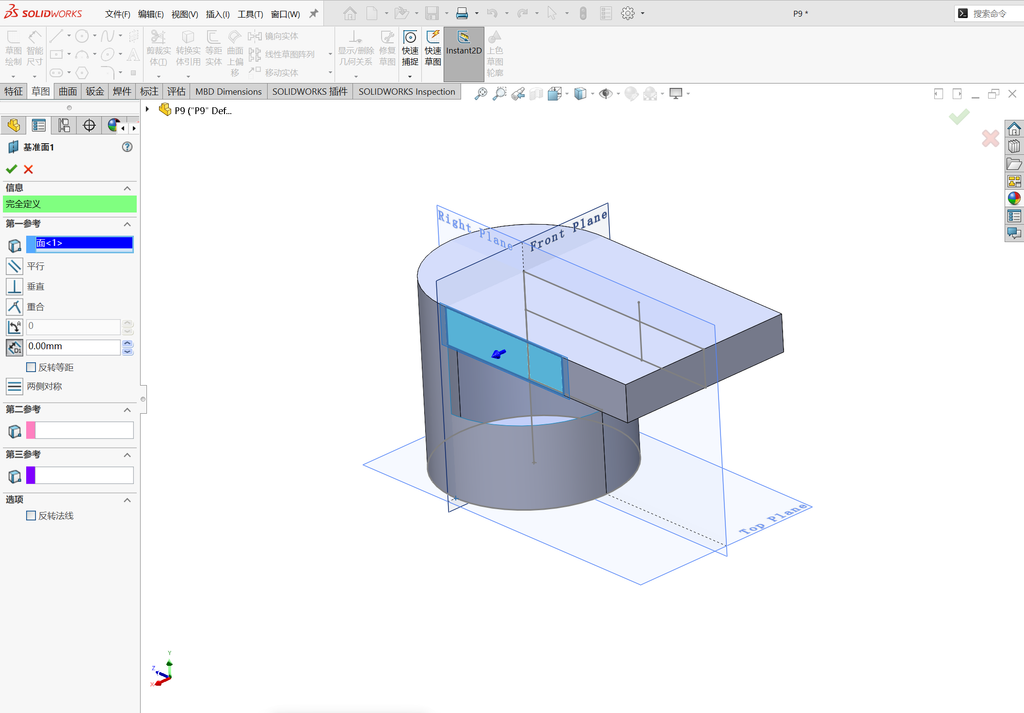Screen dimensions: 1024x713
Task: Toggle the offset distance icon
Action: (14, 347)
